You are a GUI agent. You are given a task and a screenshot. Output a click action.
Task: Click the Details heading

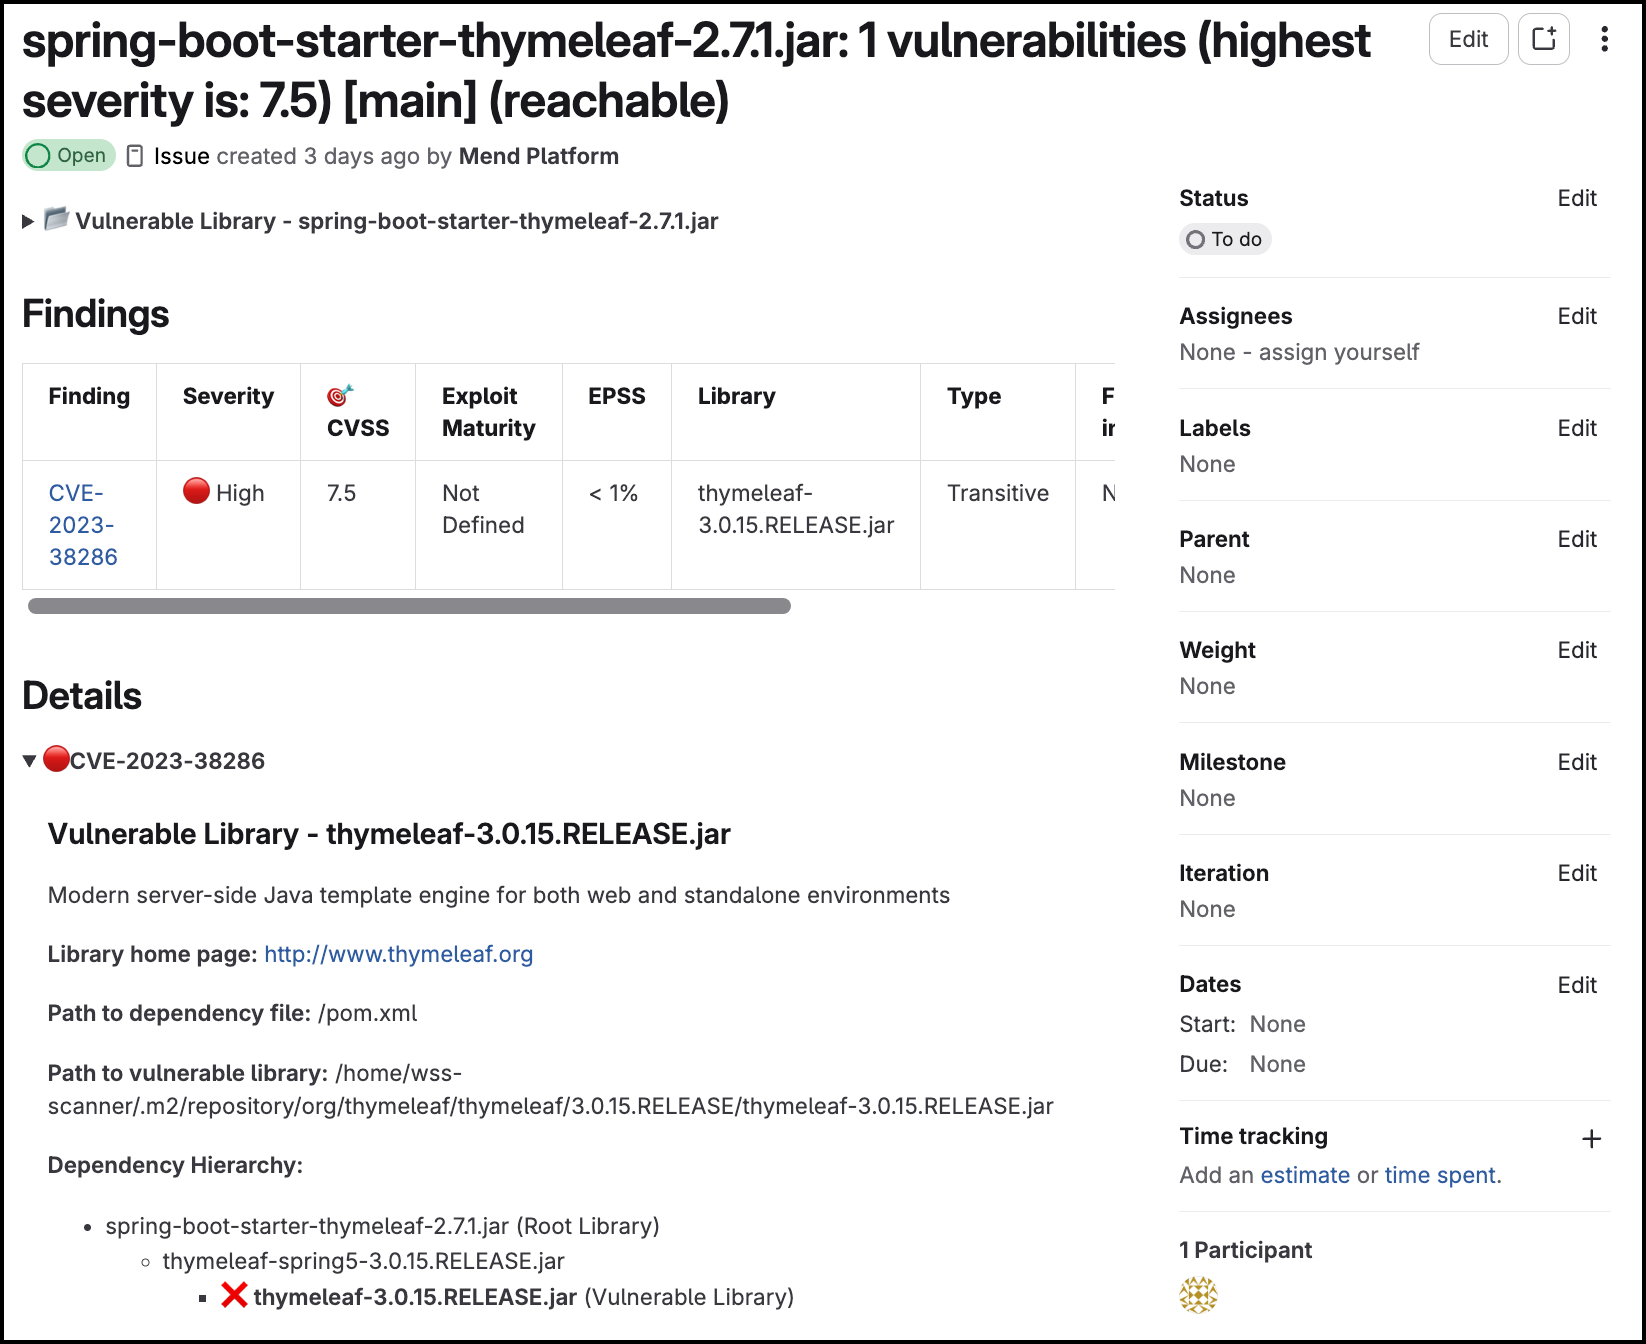pyautogui.click(x=82, y=696)
